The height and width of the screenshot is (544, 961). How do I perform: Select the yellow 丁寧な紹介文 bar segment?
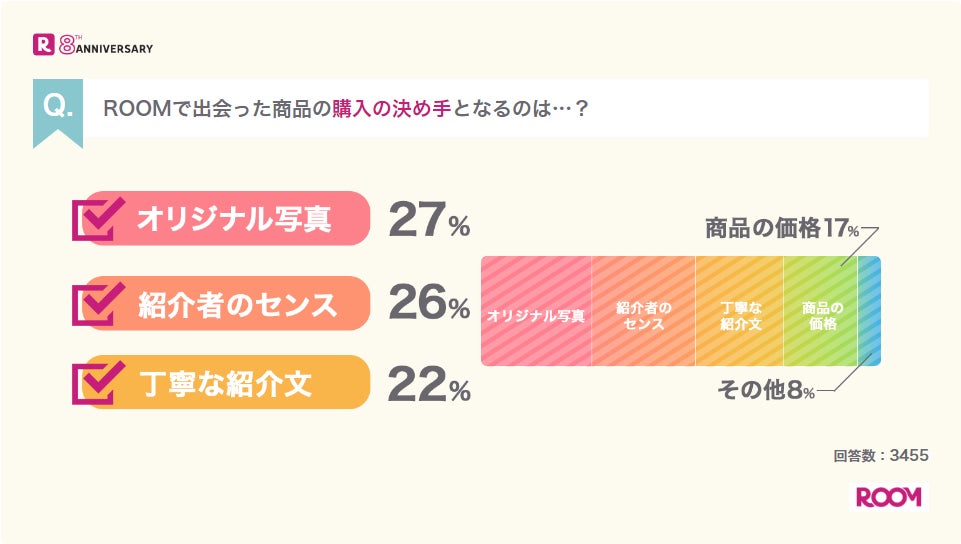point(739,311)
